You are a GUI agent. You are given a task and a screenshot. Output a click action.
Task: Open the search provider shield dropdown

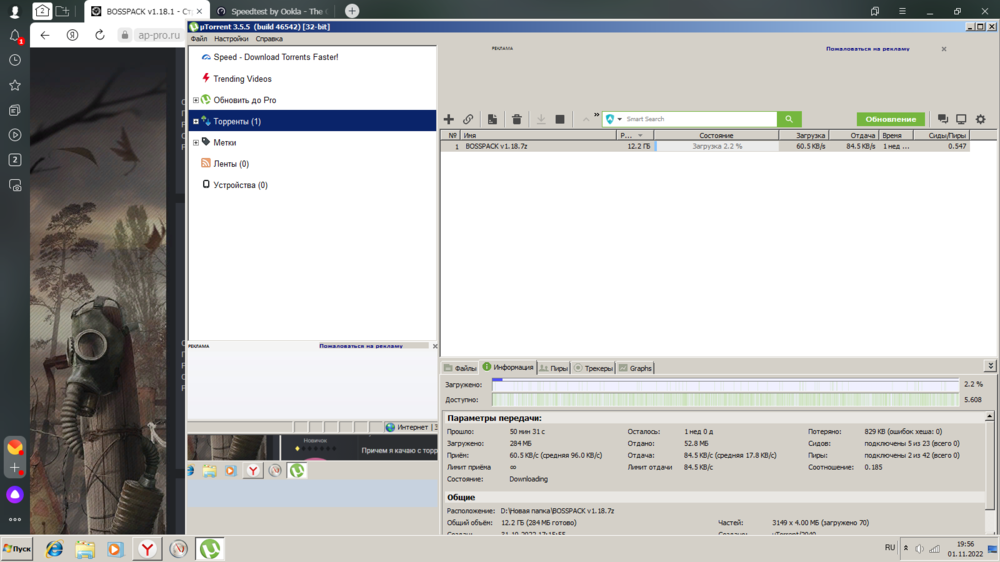coord(613,119)
